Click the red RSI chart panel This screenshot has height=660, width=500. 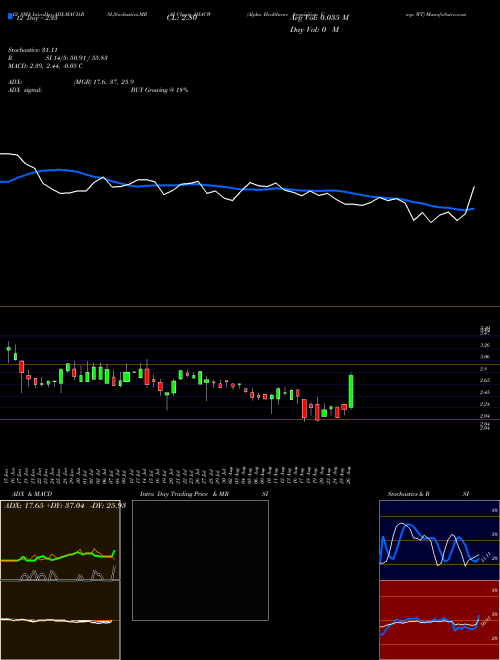click(439, 620)
